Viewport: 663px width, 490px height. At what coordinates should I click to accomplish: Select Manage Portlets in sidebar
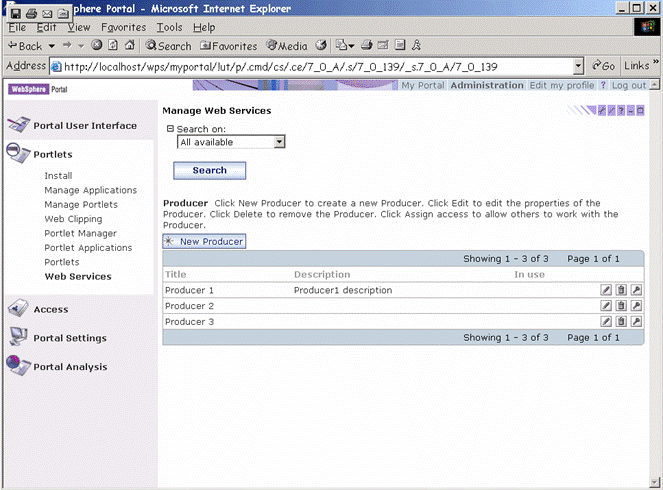(x=81, y=205)
